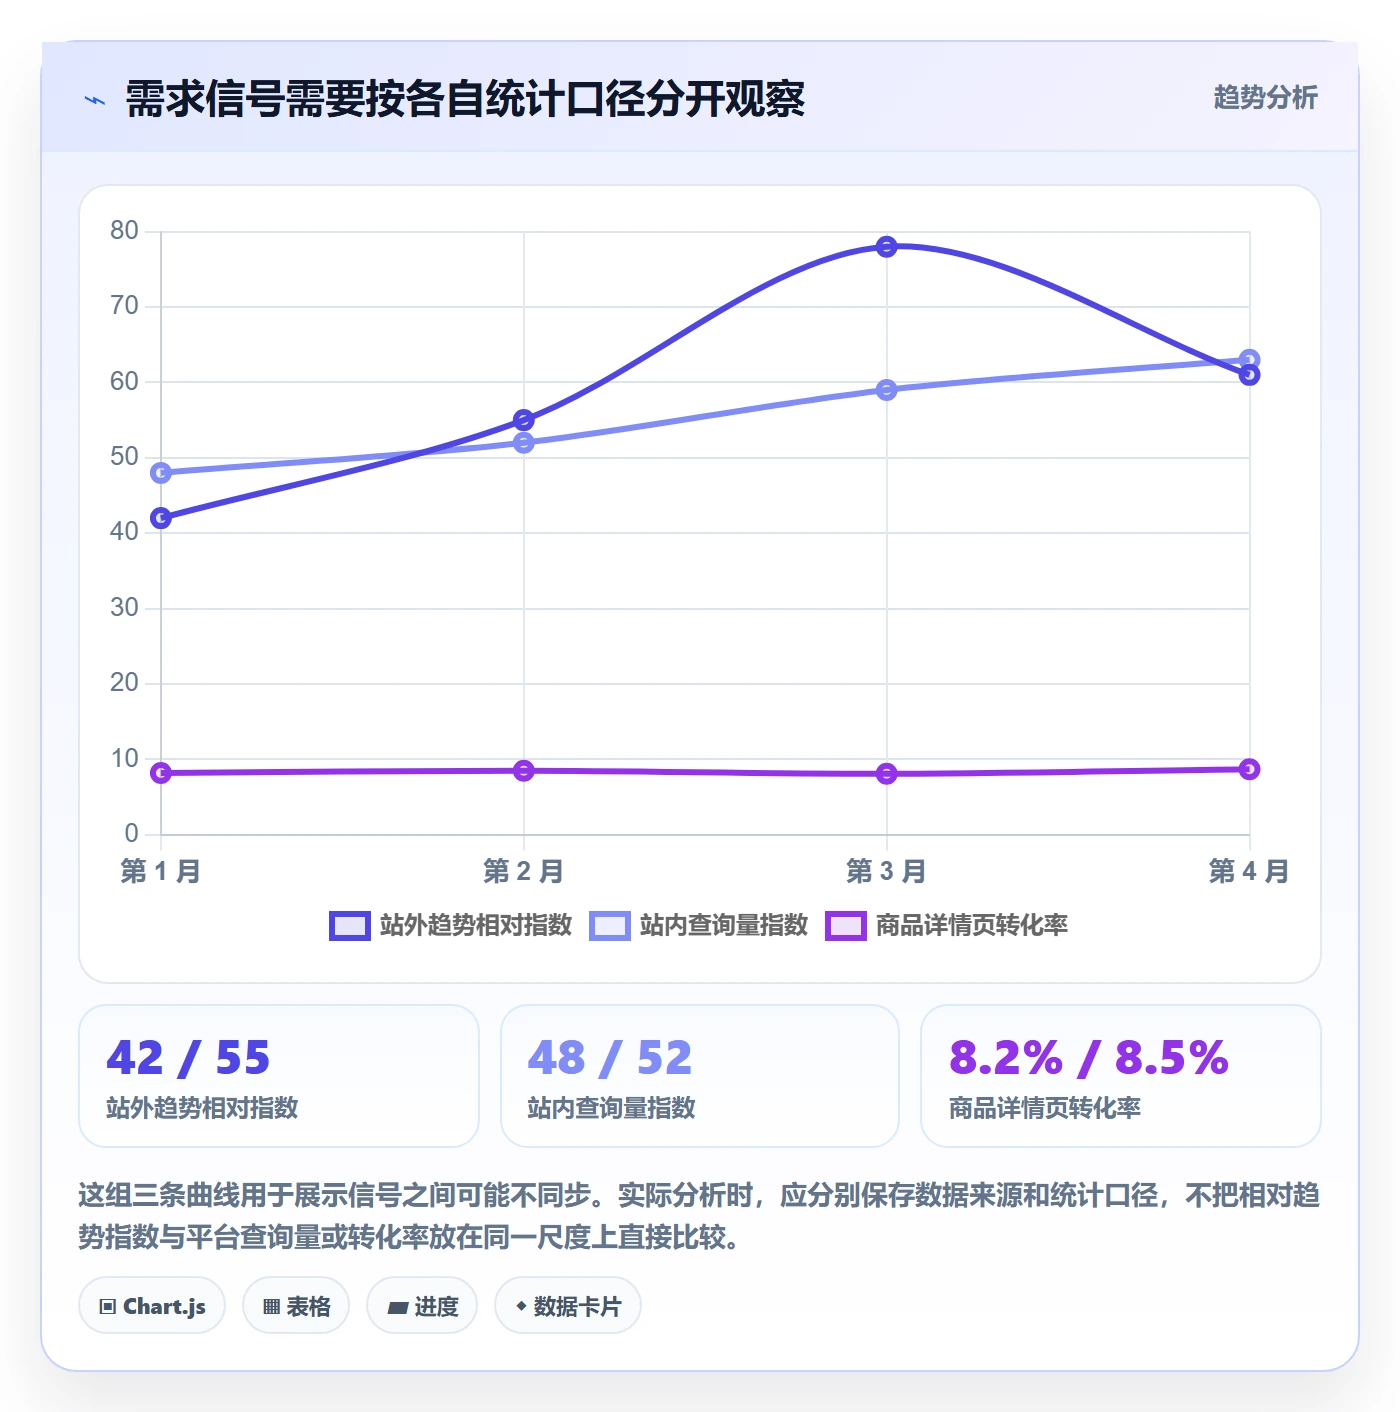Click the 站内查询量指数 data point at 第 3 月
The height and width of the screenshot is (1412, 1400).
coord(886,390)
